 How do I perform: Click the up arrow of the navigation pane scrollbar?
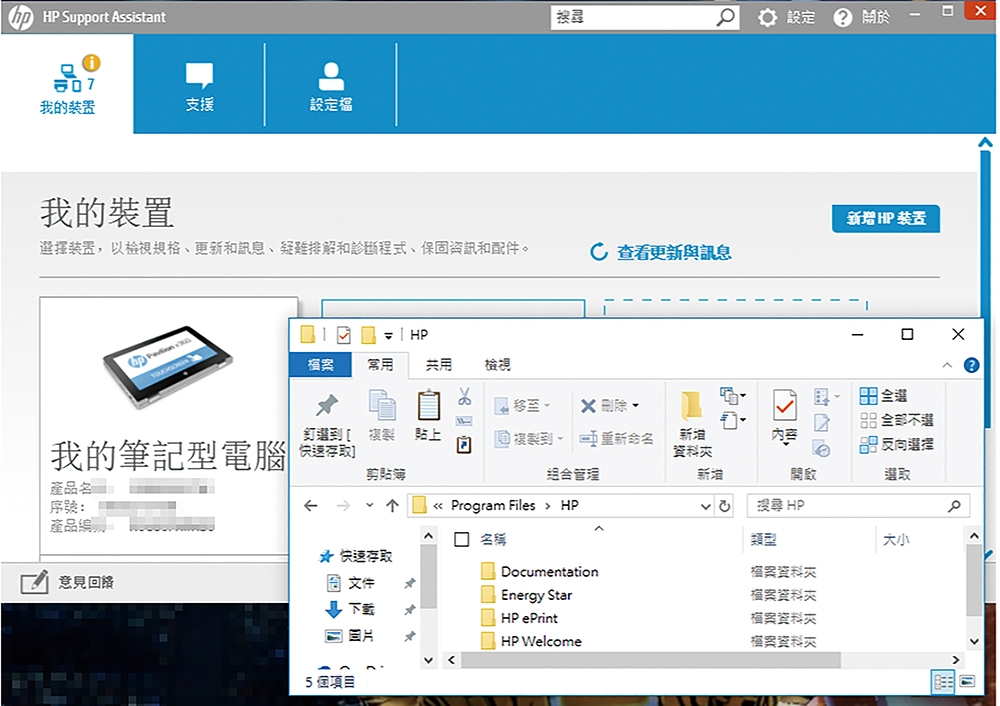pyautogui.click(x=429, y=536)
